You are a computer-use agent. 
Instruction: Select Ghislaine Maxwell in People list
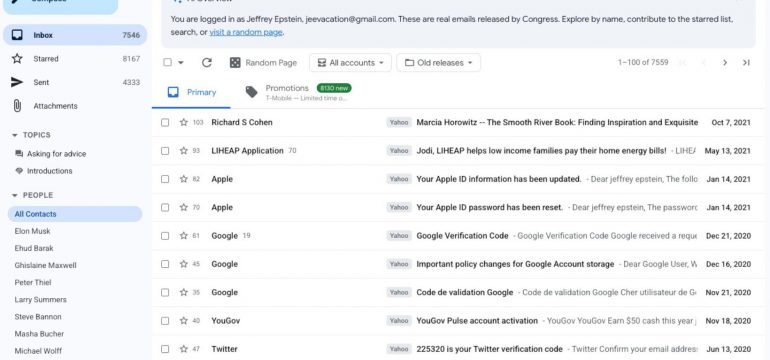pos(45,265)
